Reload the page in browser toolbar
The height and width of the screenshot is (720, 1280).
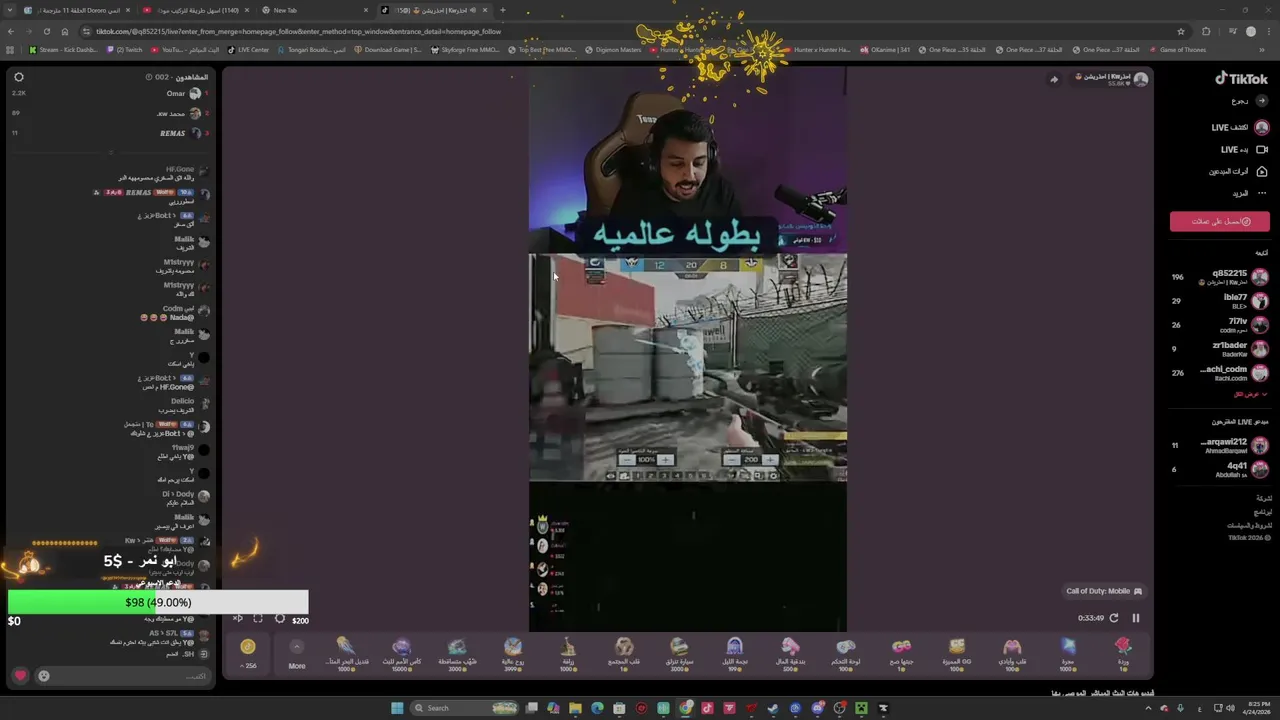coord(46,31)
